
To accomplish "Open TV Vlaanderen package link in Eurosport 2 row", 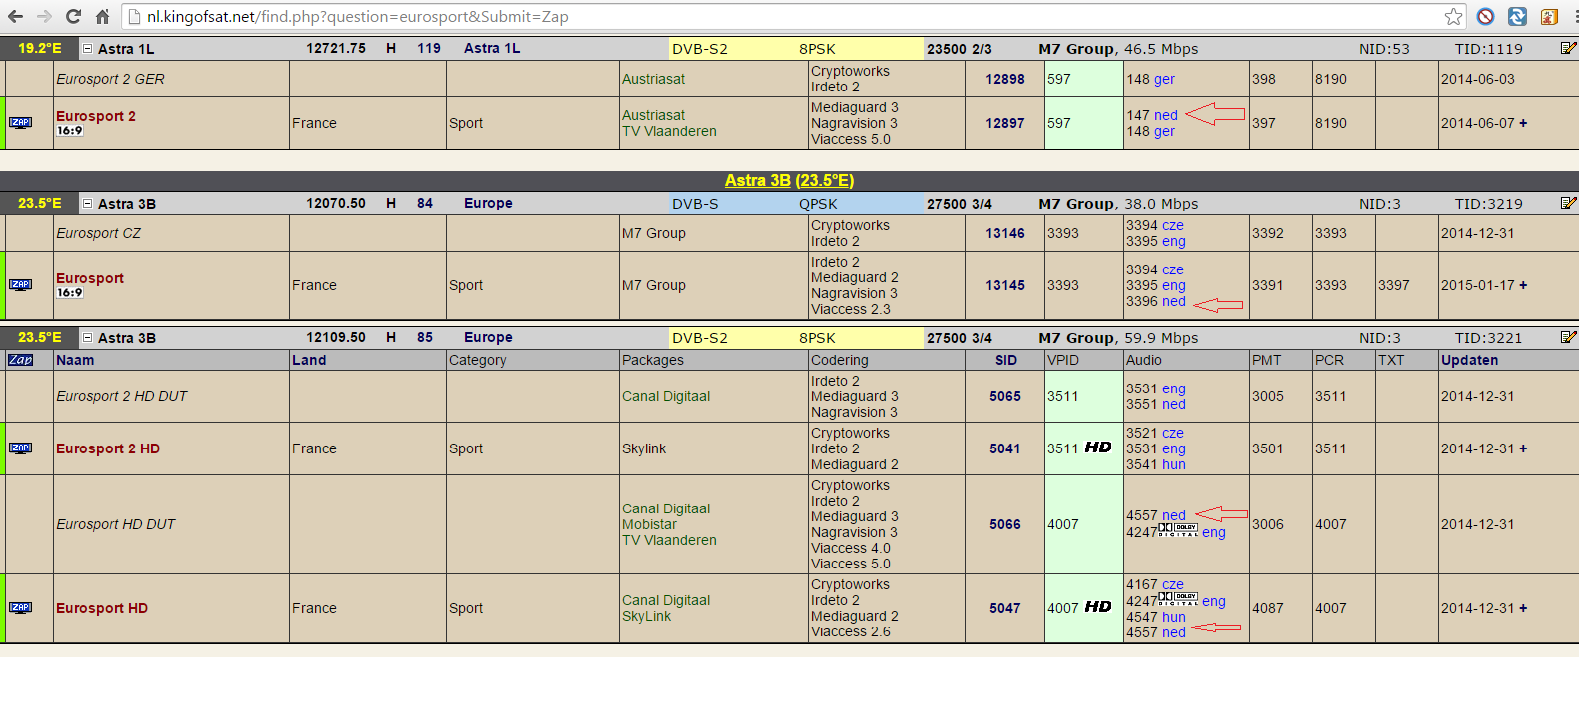I will [669, 131].
